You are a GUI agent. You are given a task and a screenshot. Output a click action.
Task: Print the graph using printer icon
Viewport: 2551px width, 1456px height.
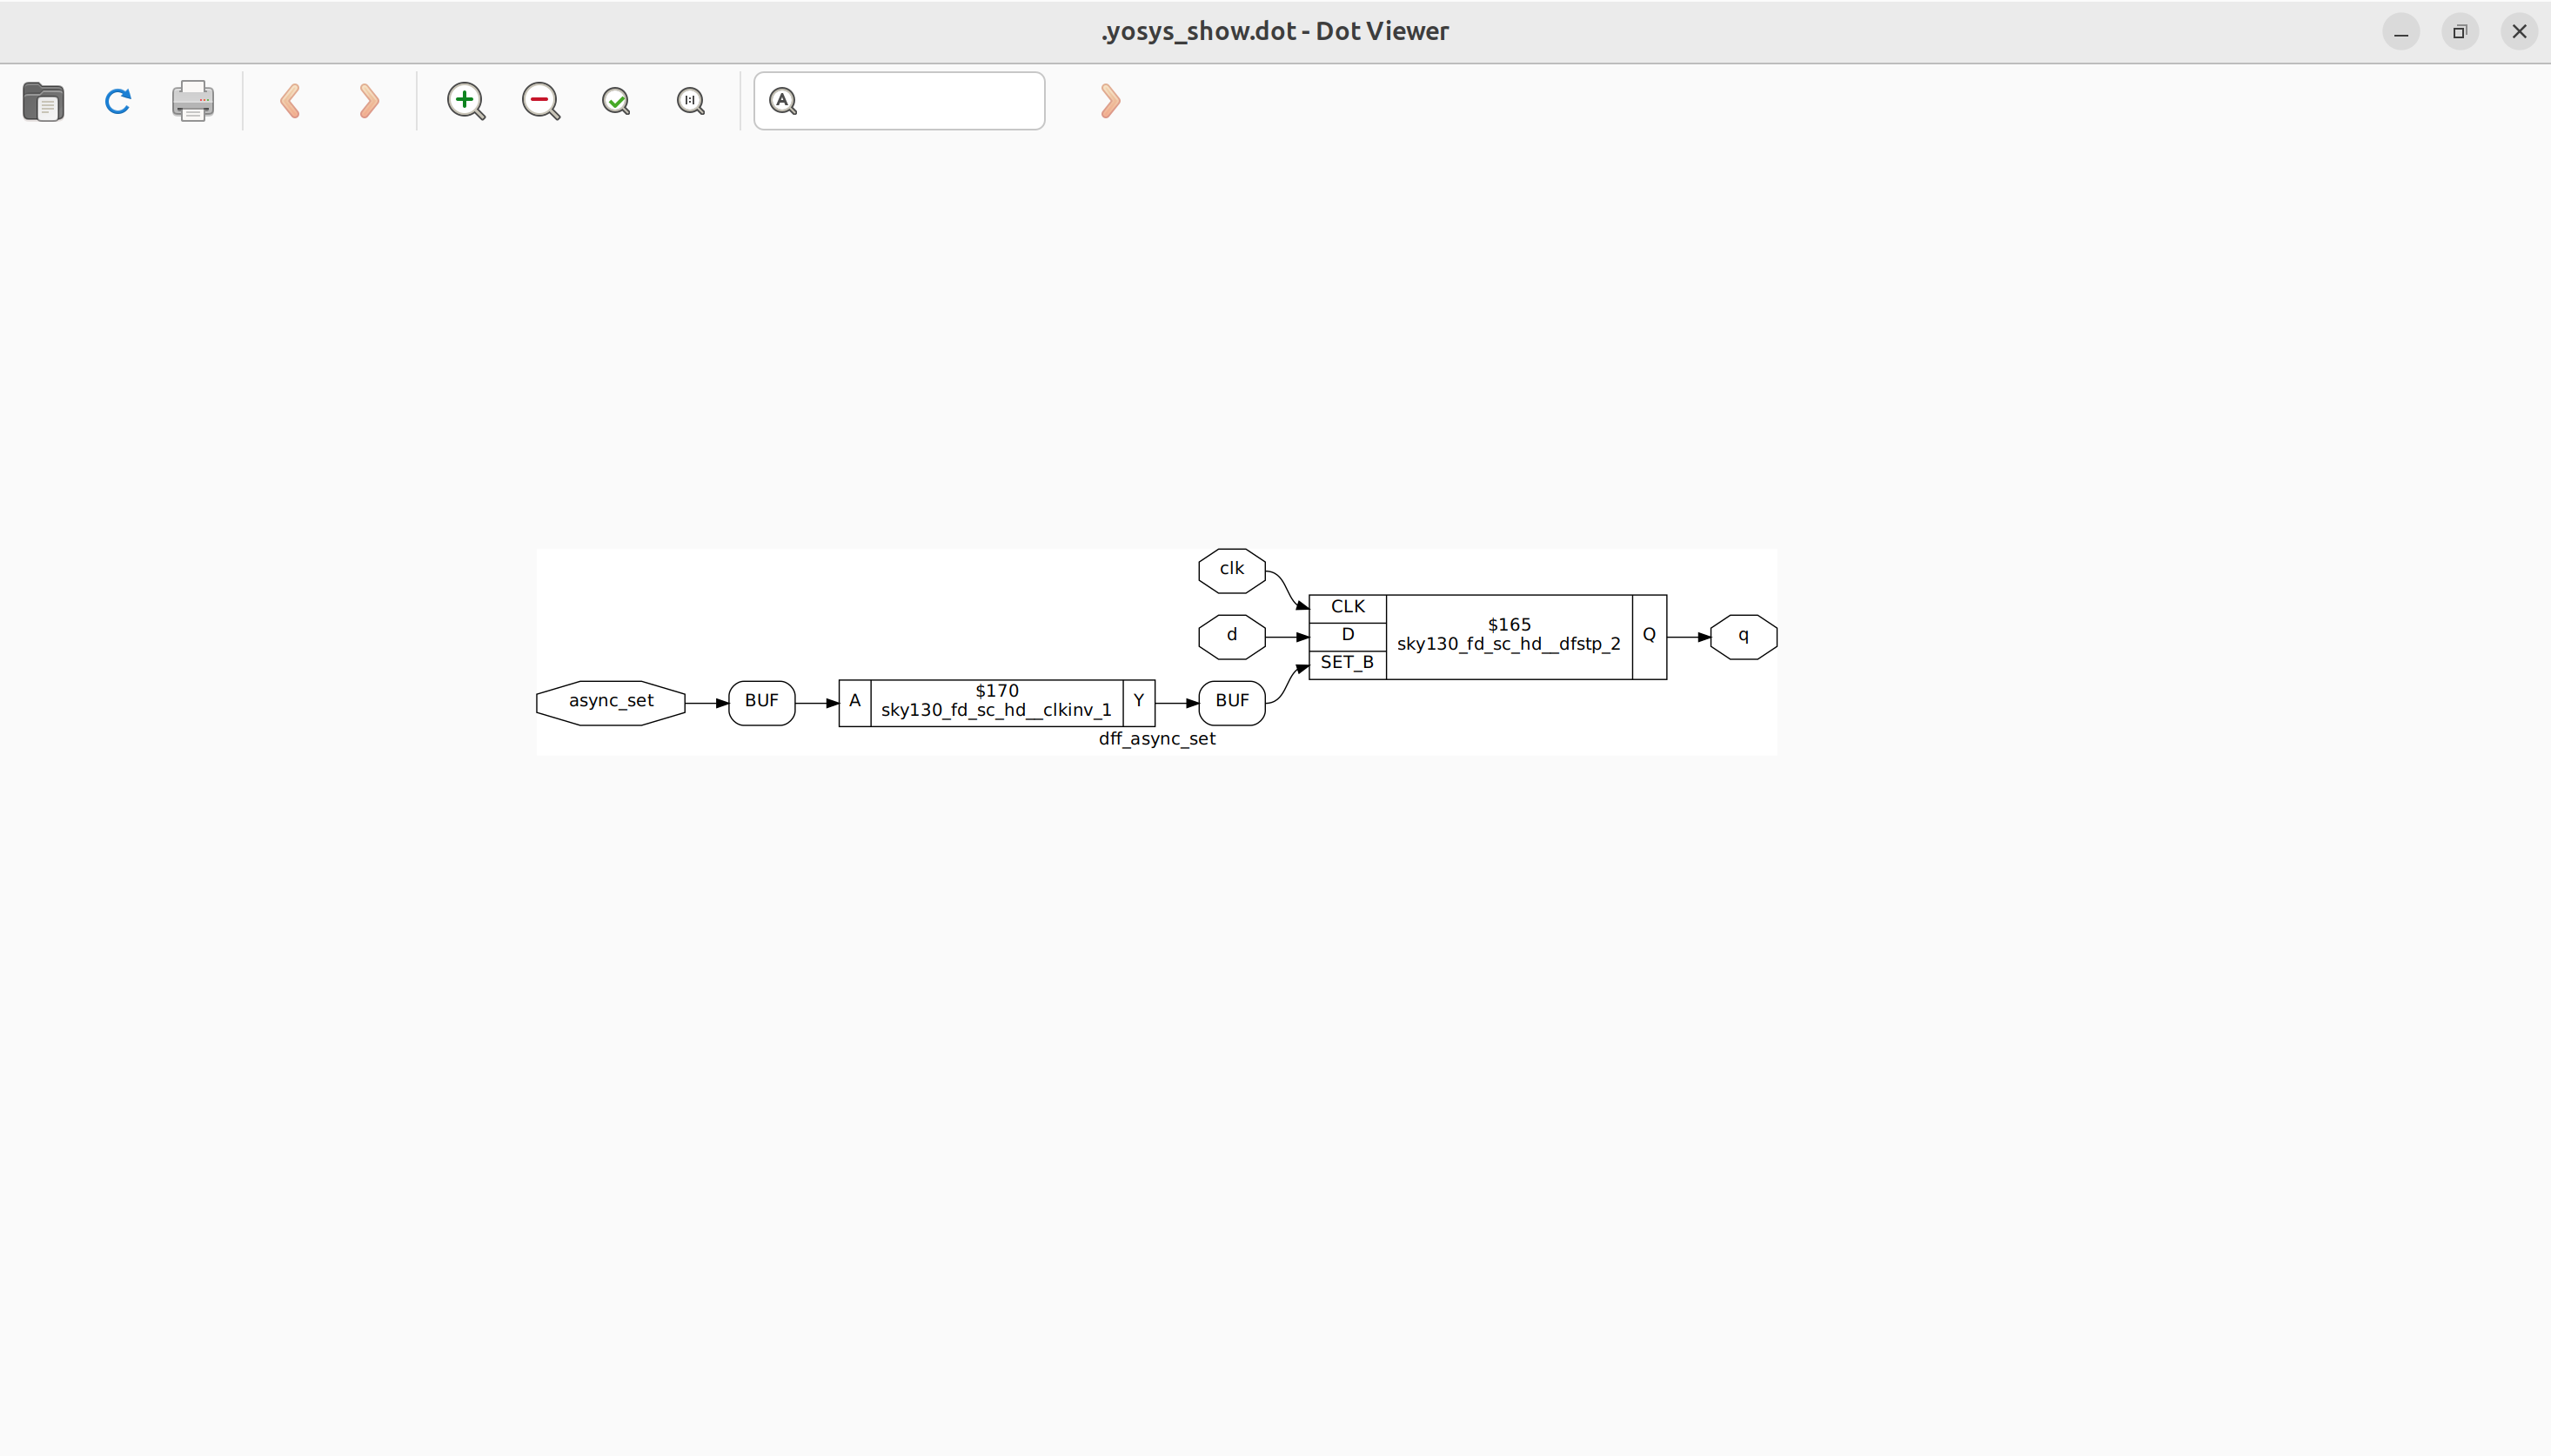point(193,101)
